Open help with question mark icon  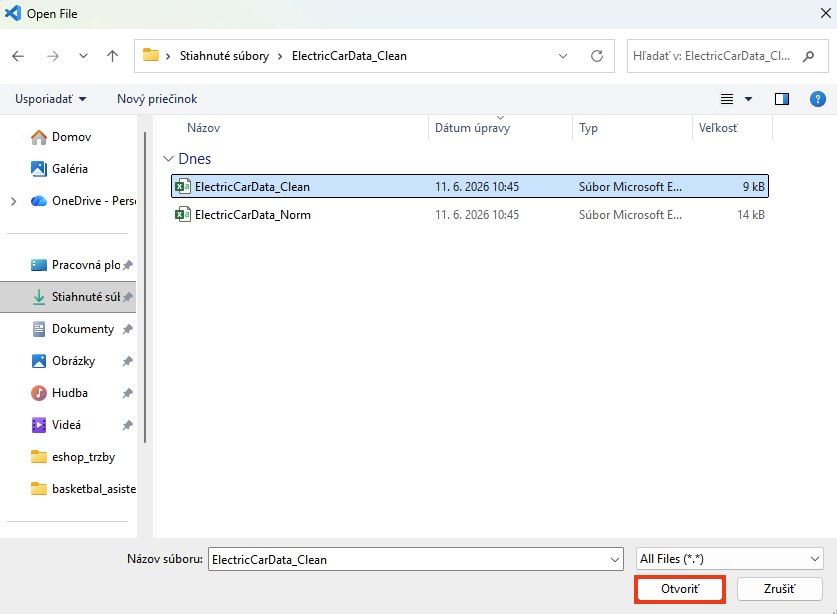(x=818, y=99)
